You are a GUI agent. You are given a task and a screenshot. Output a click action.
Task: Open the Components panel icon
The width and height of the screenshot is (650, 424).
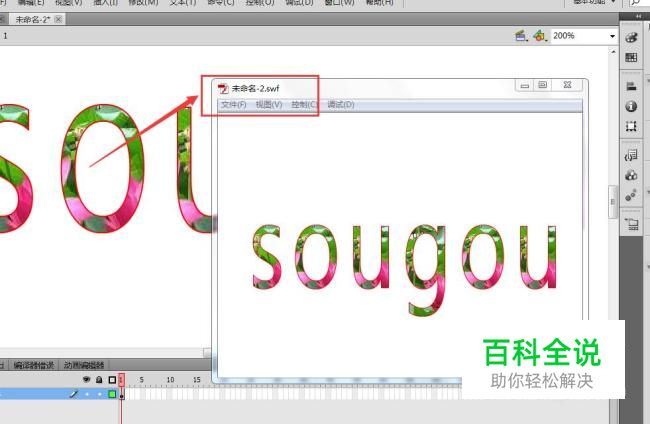pos(631,176)
